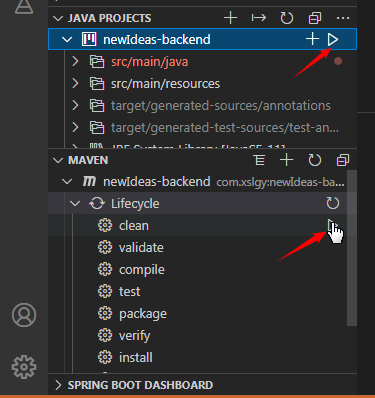Click the Maven panel vertical scrollbar

click(x=352, y=248)
